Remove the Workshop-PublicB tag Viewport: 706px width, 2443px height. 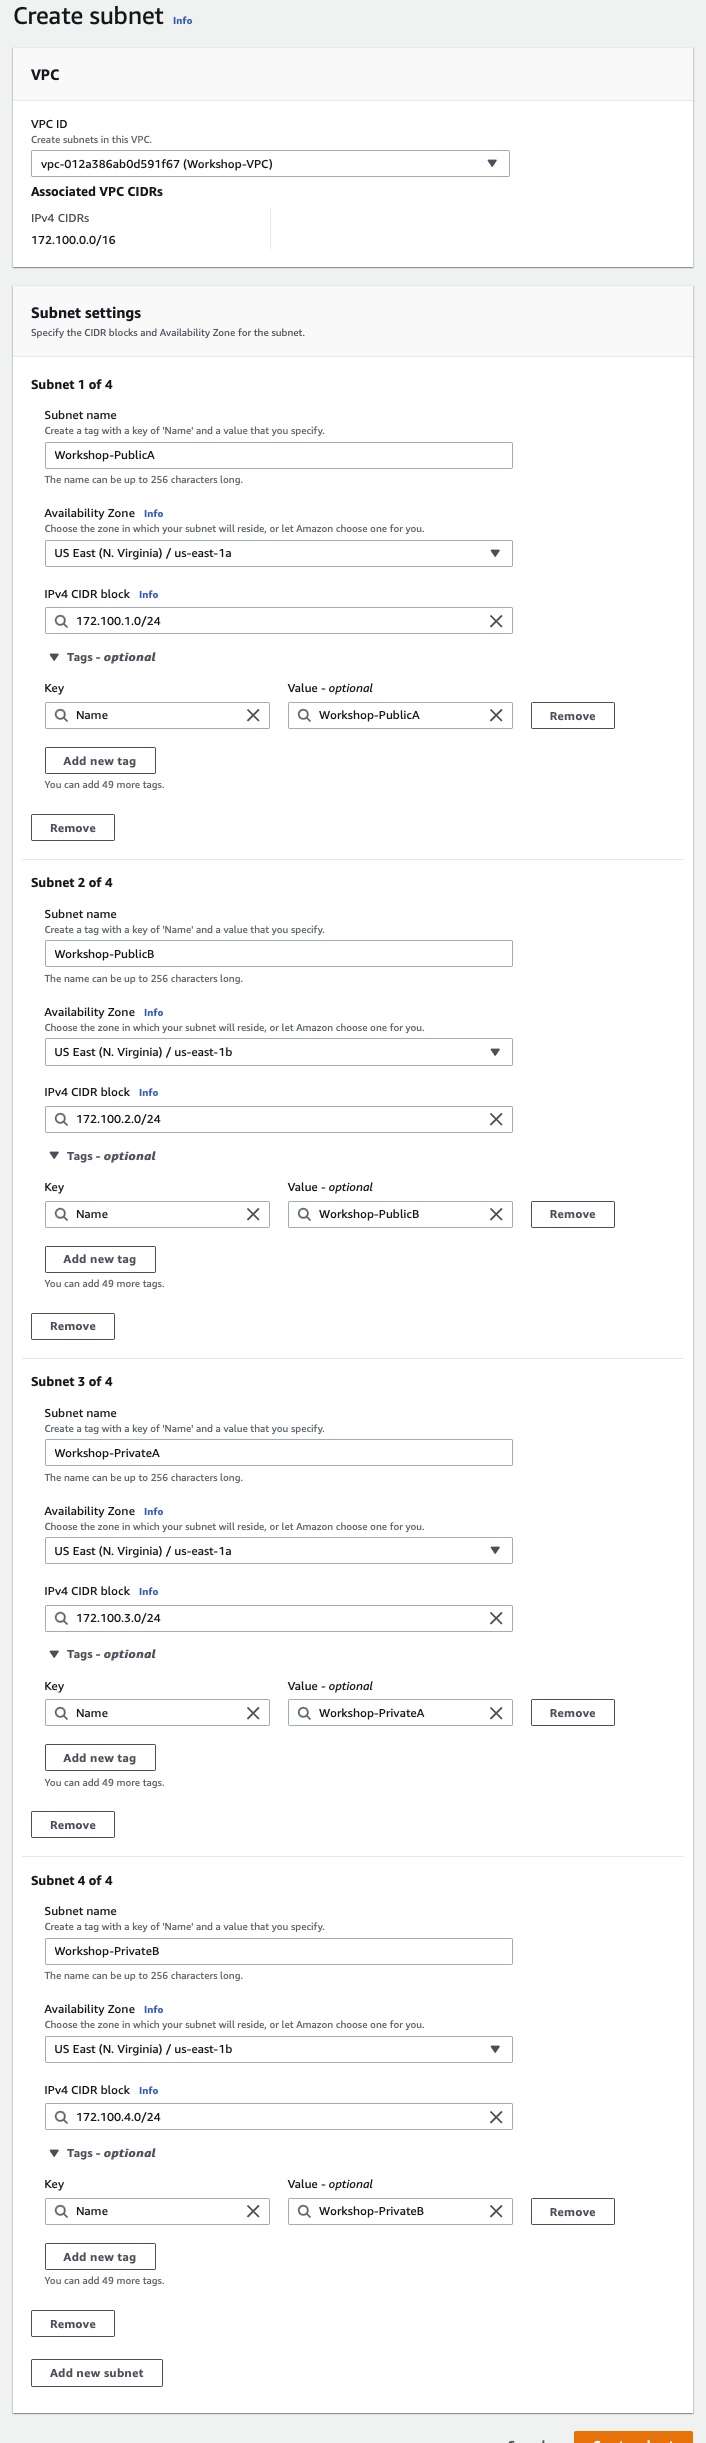[573, 1214]
